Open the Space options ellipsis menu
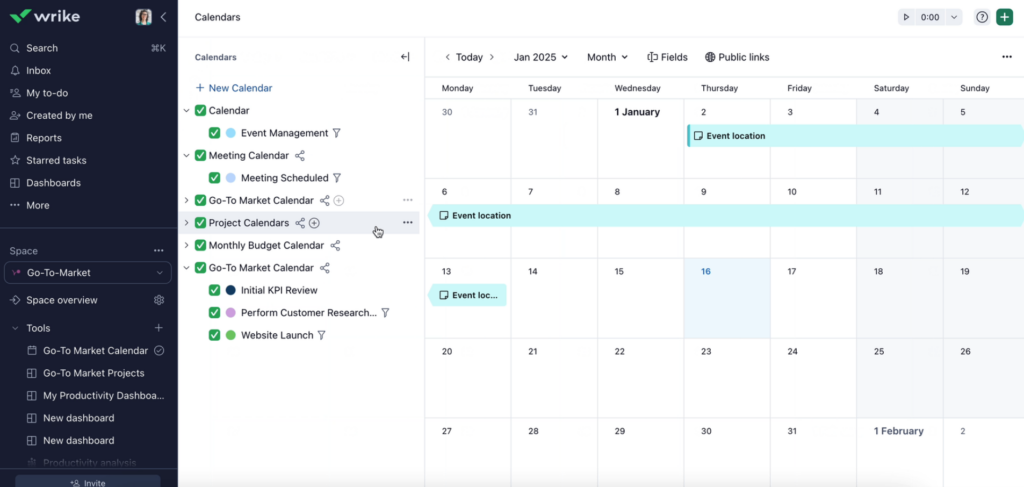This screenshot has height=487, width=1024. [159, 251]
